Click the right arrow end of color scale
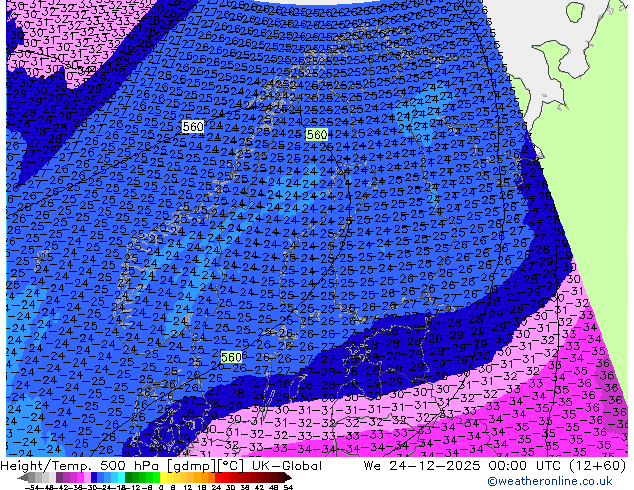 pyautogui.click(x=288, y=478)
